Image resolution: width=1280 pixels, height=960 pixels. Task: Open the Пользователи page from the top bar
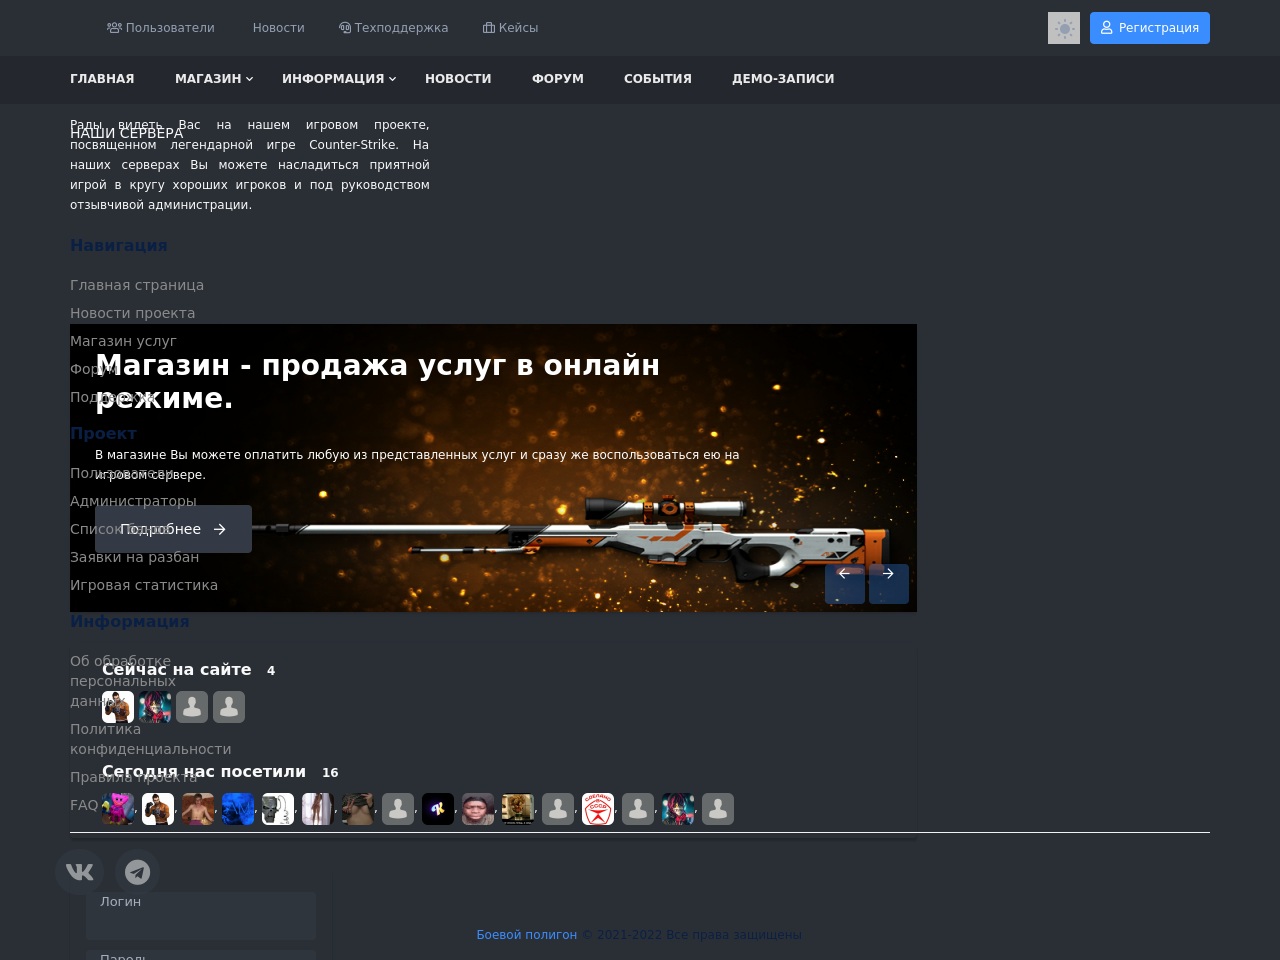161,28
